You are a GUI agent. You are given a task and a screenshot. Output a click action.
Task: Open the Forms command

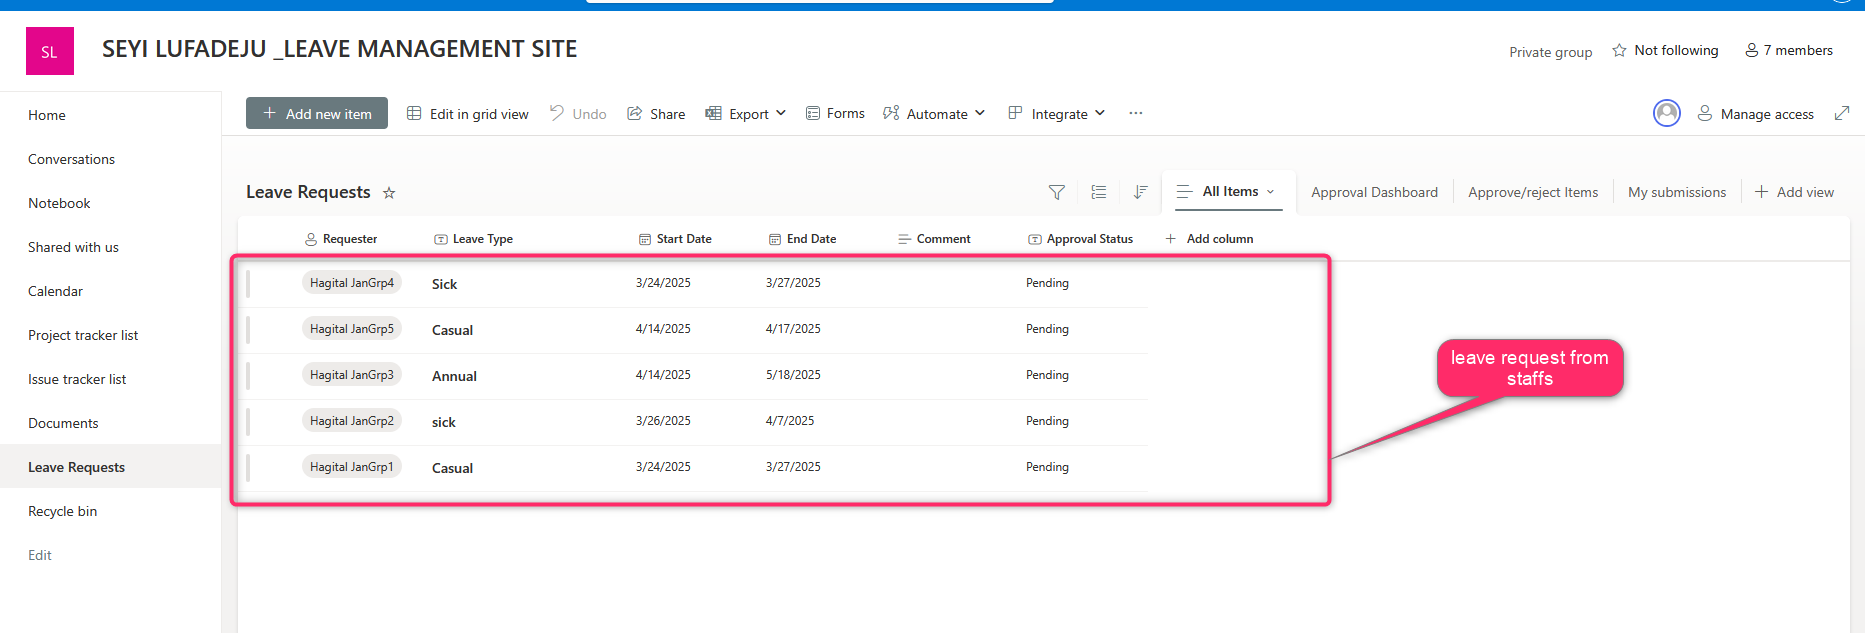pos(835,114)
